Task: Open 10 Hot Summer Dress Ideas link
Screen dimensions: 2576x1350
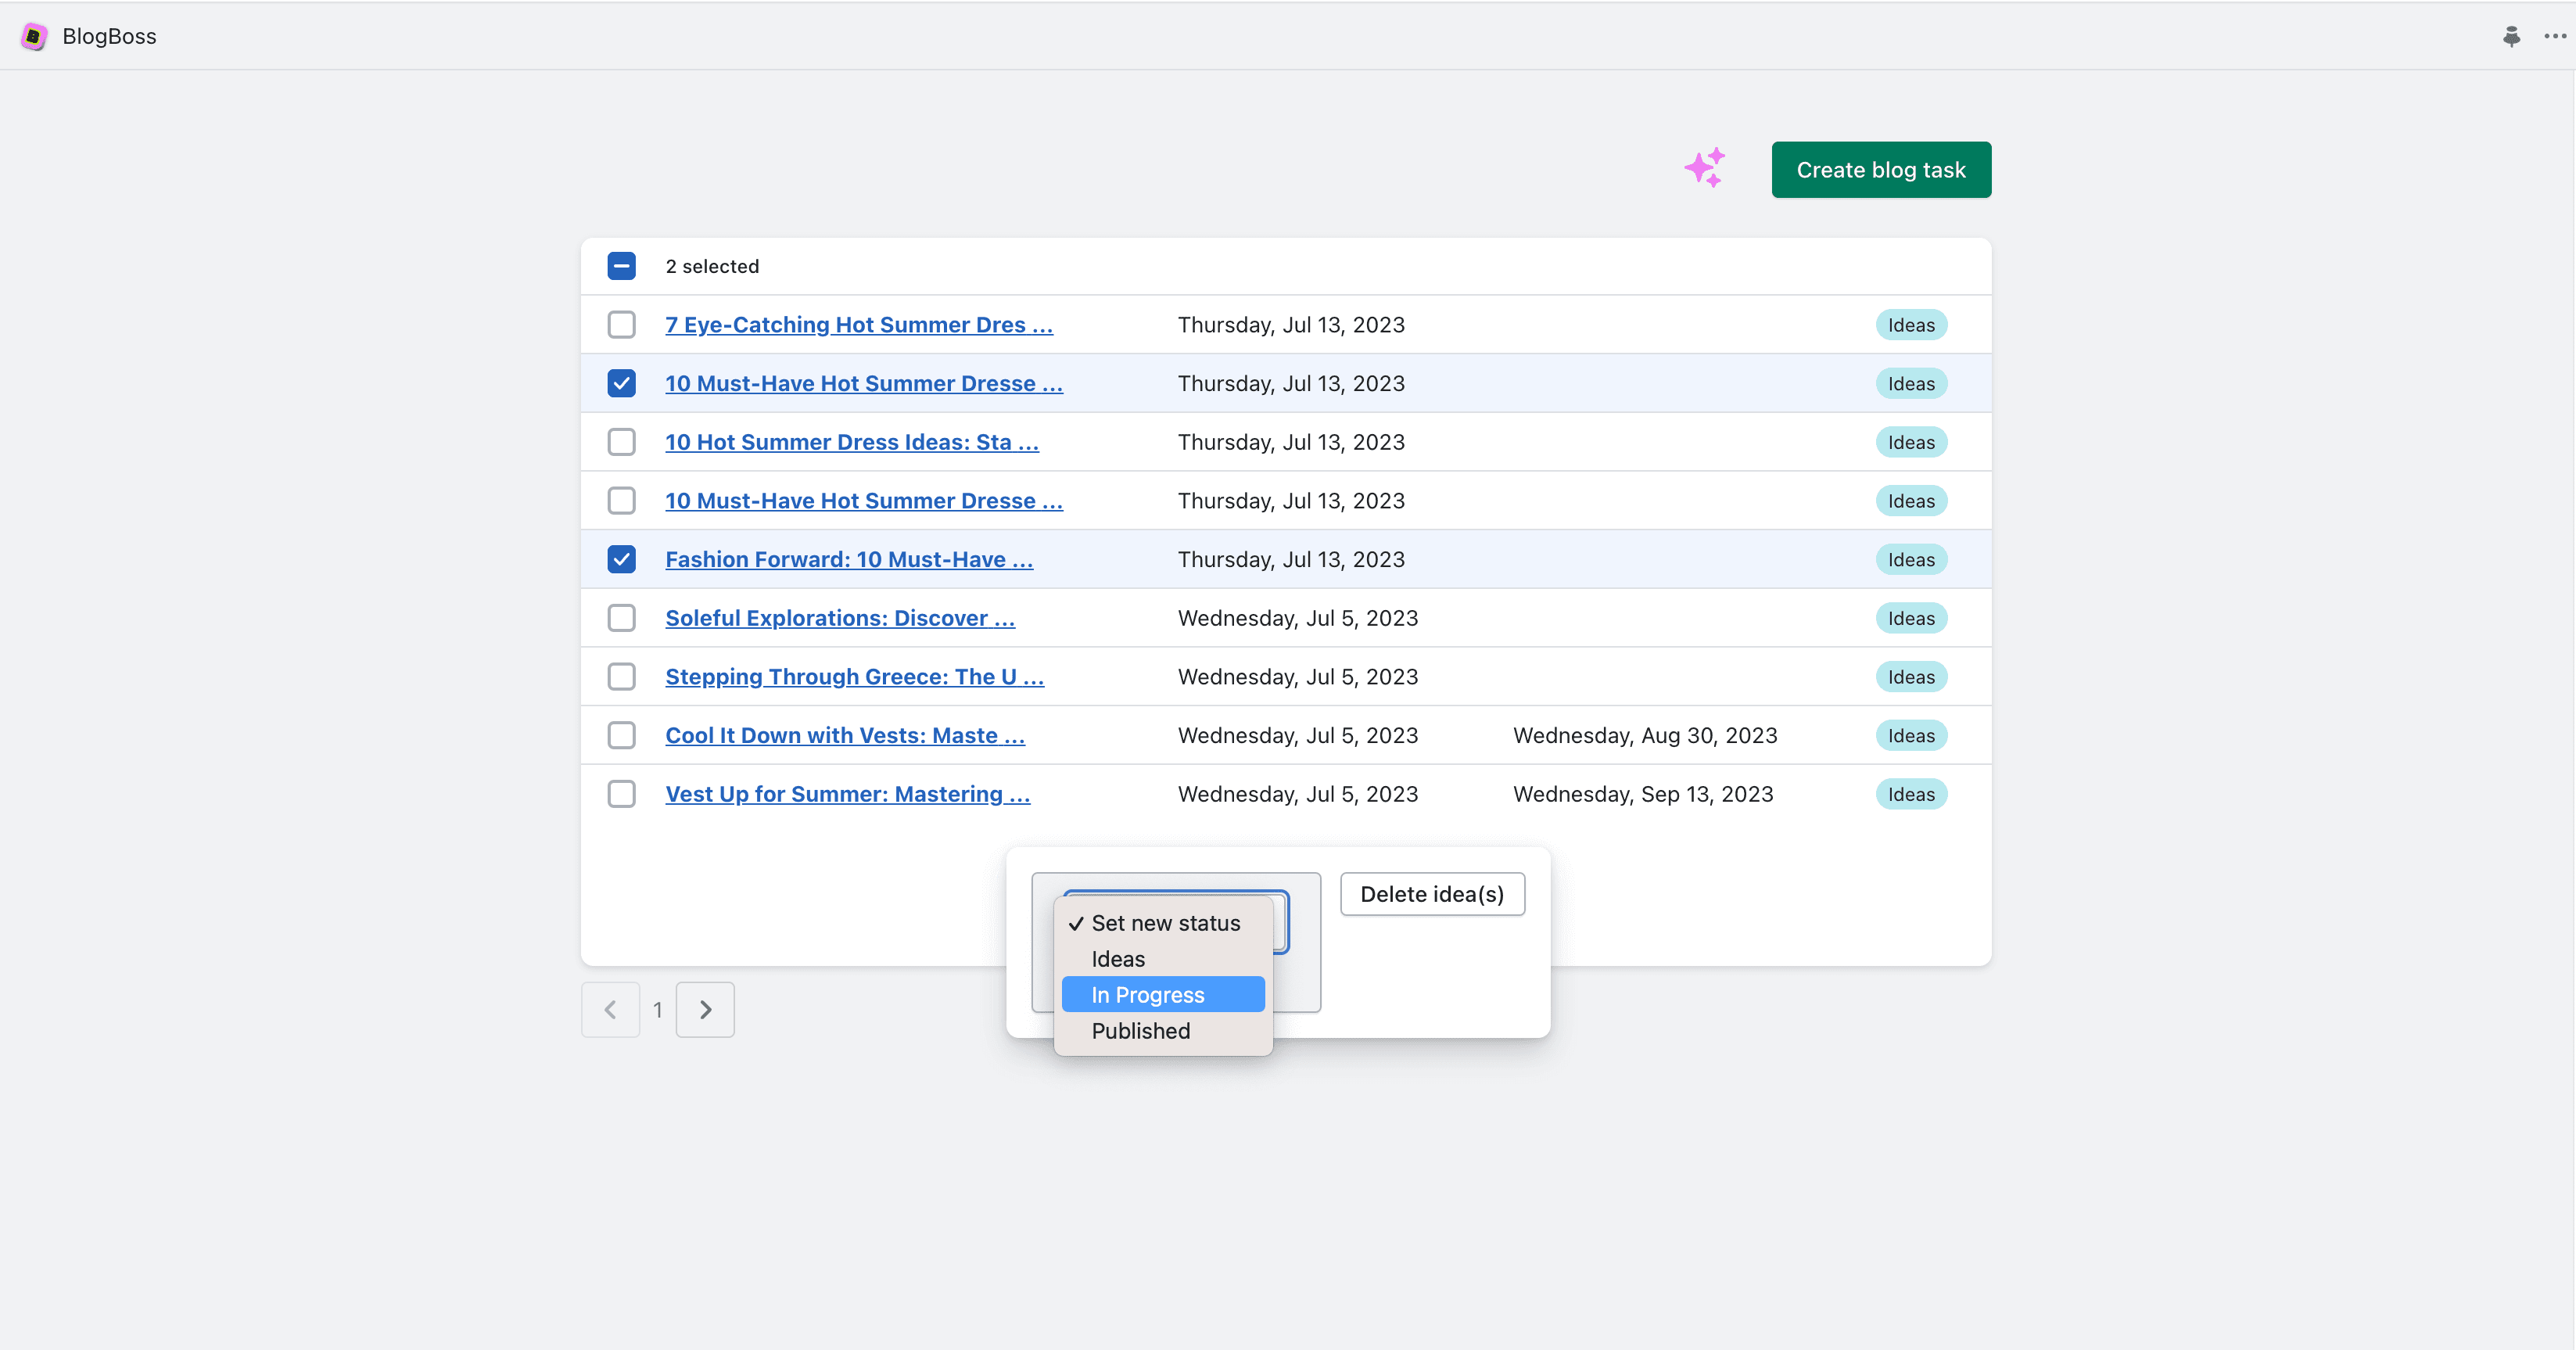Action: coord(851,442)
